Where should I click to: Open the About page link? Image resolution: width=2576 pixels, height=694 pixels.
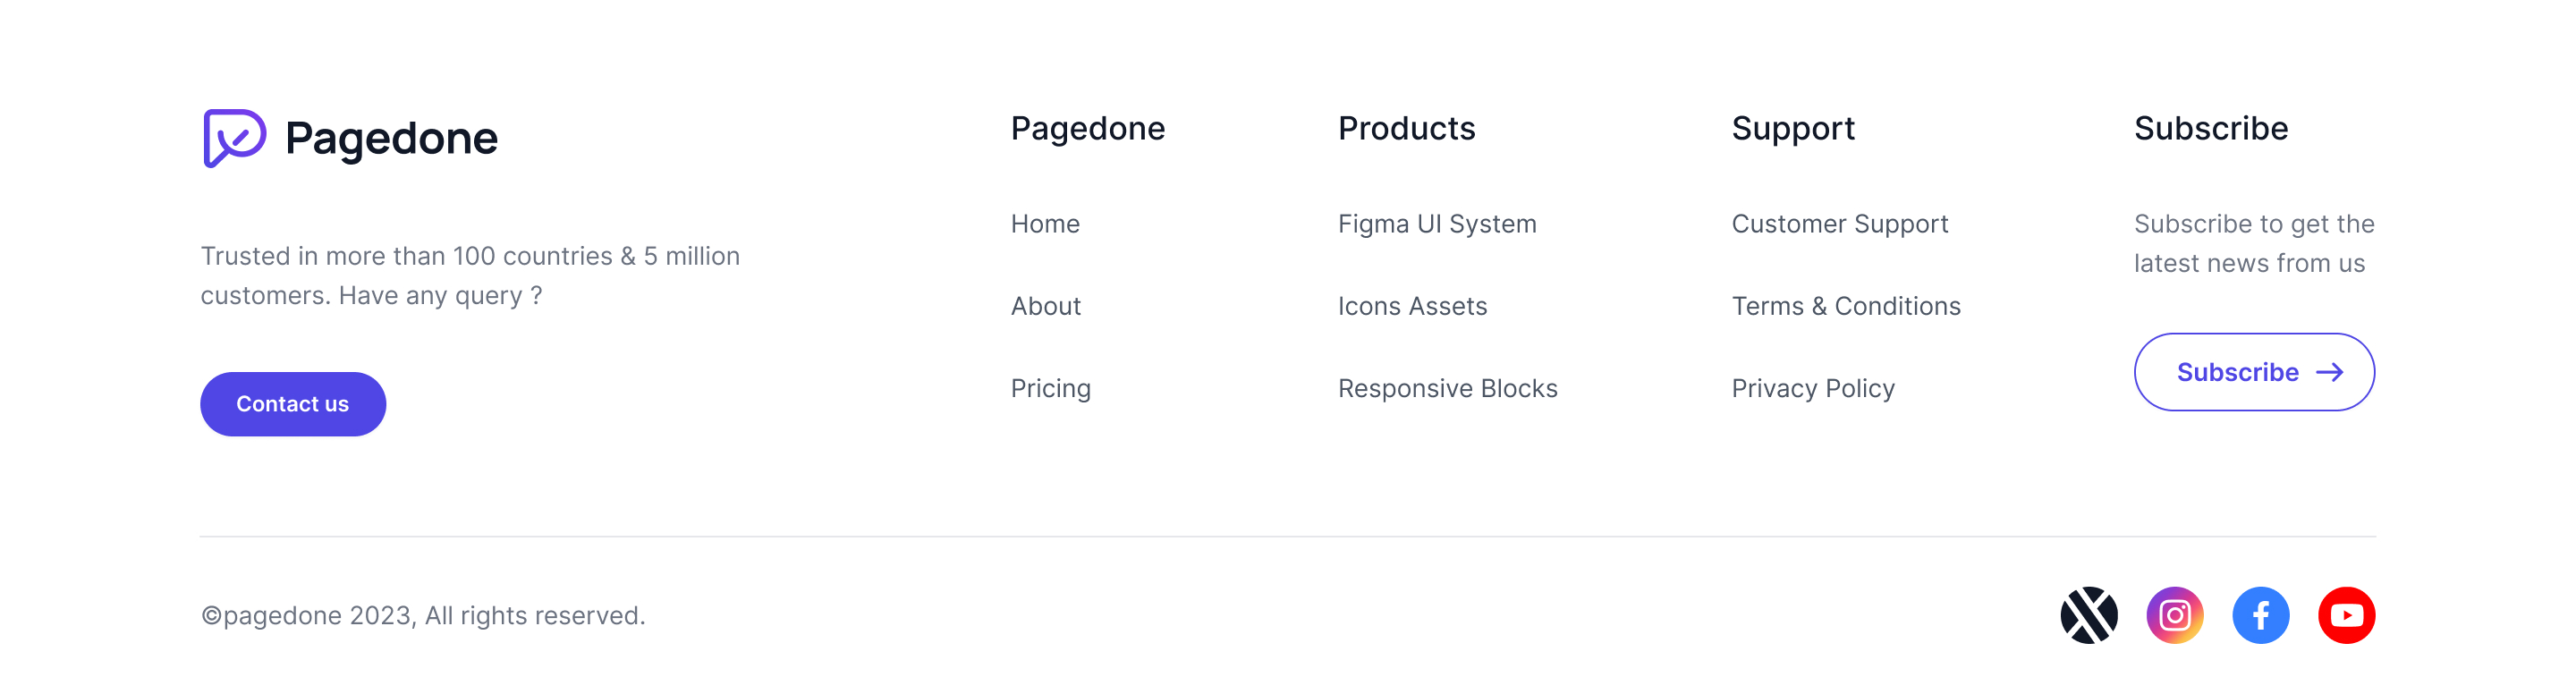(x=1045, y=306)
